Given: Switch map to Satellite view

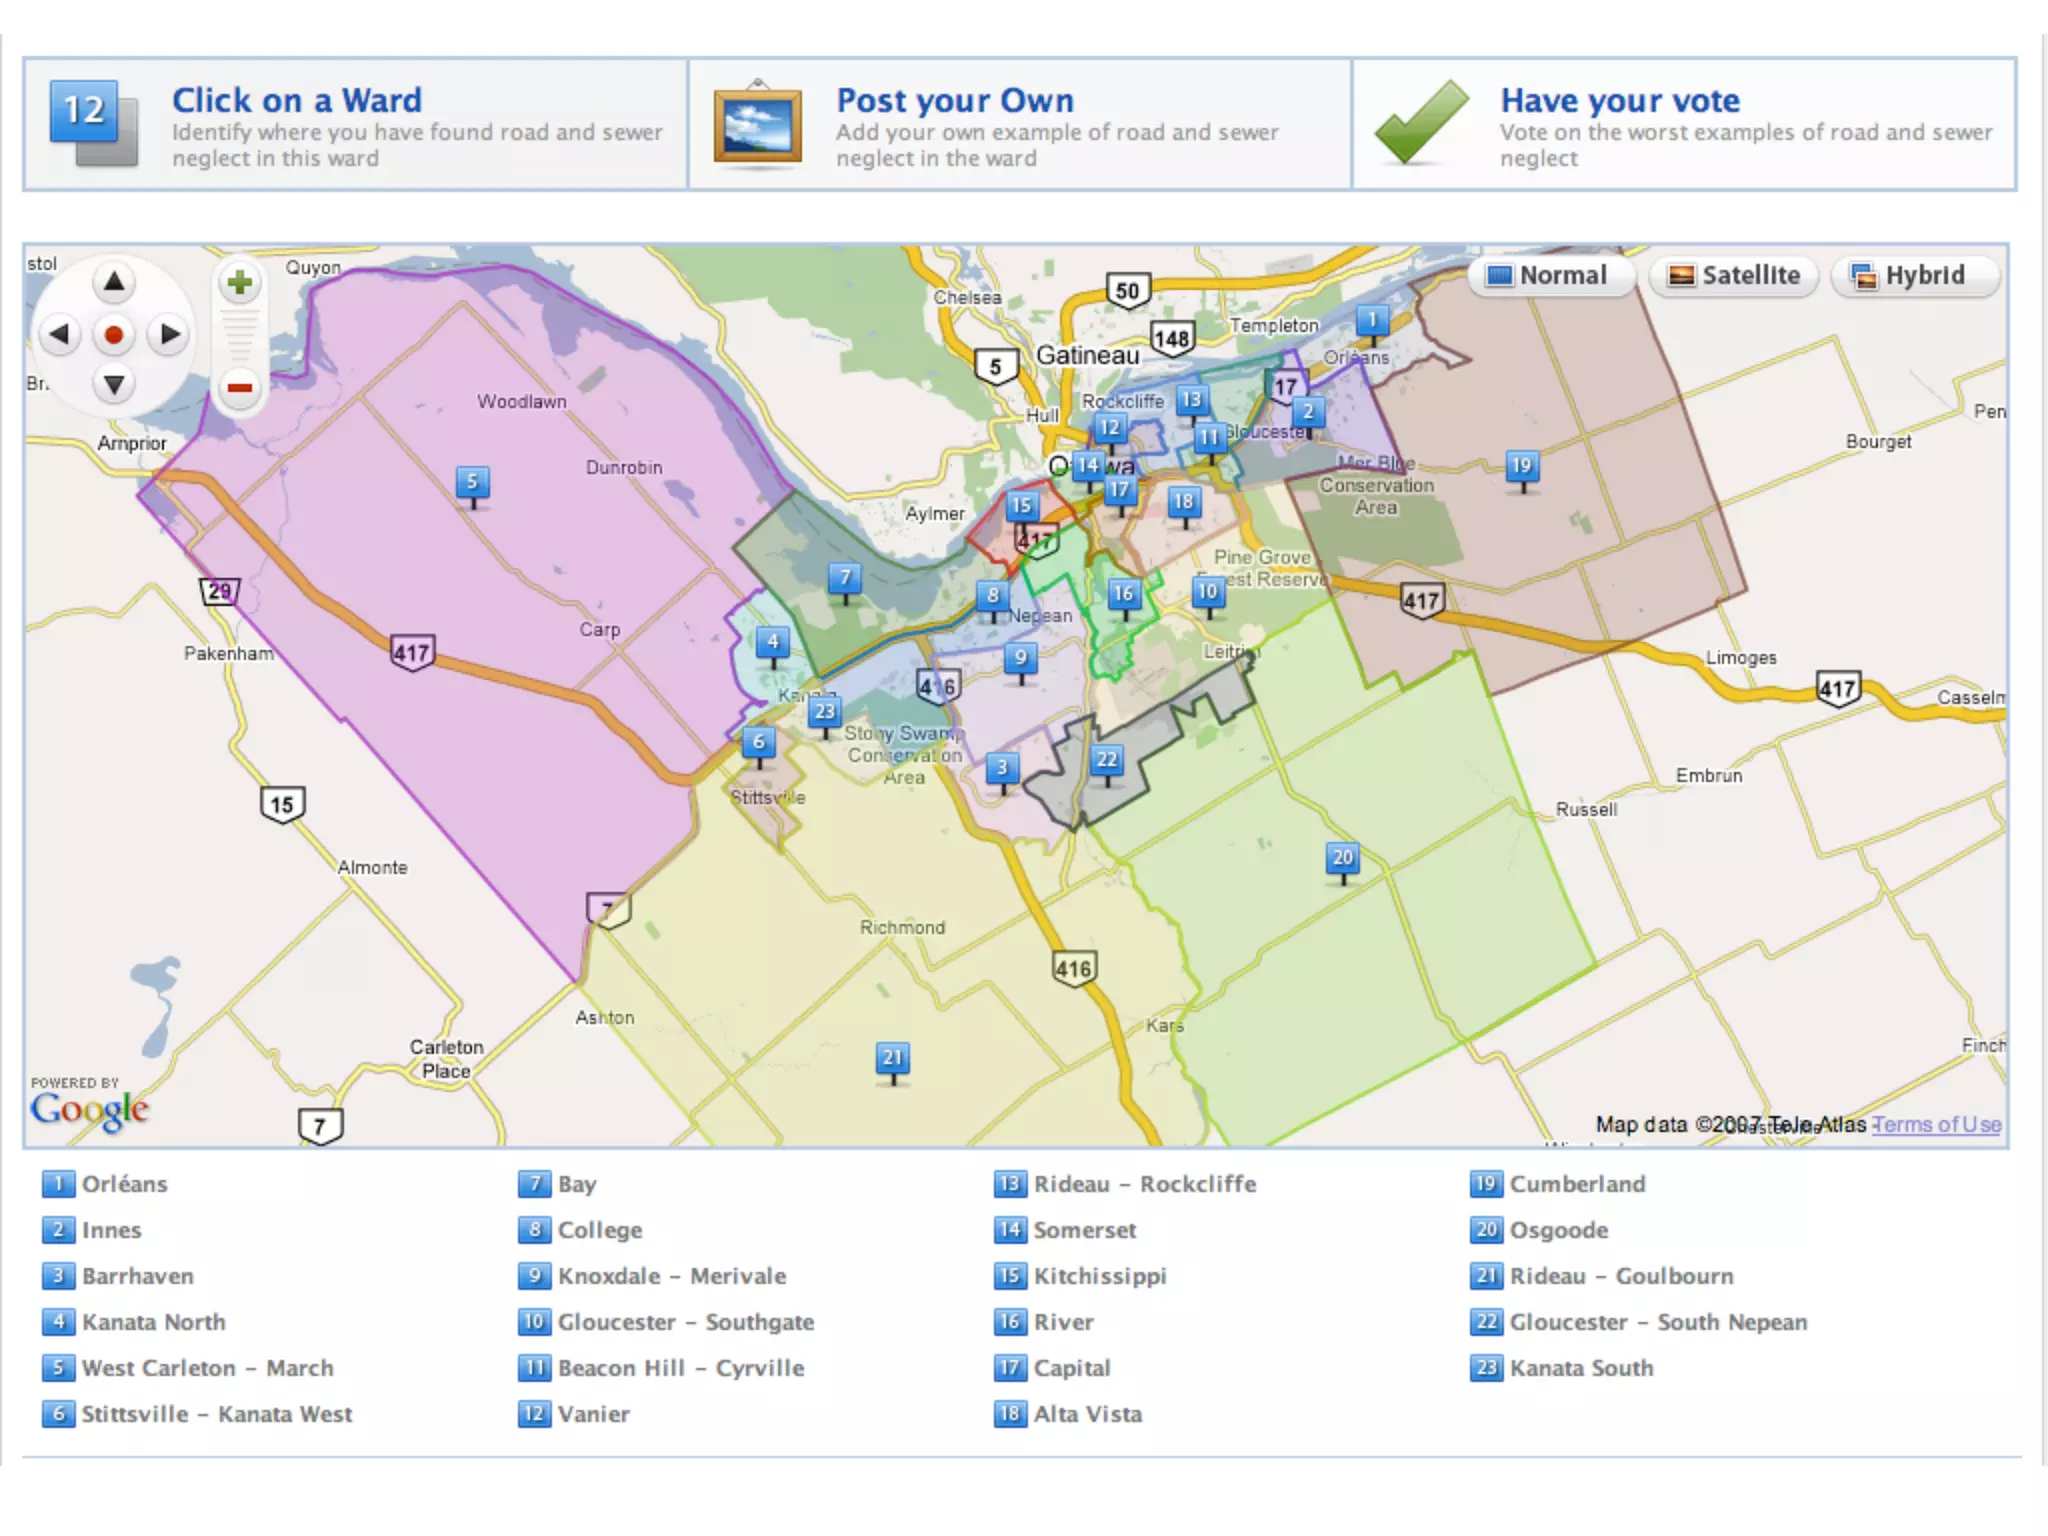Looking at the screenshot, I should tap(1736, 275).
